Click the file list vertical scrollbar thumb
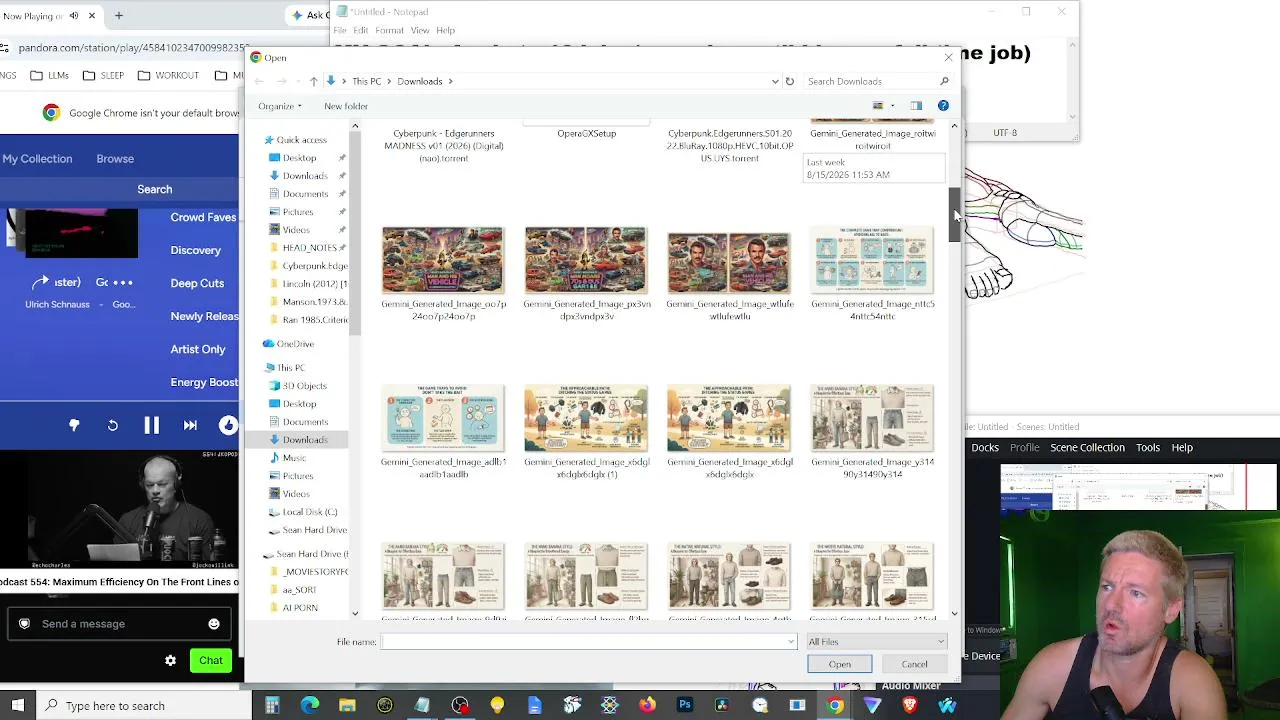 tap(954, 214)
